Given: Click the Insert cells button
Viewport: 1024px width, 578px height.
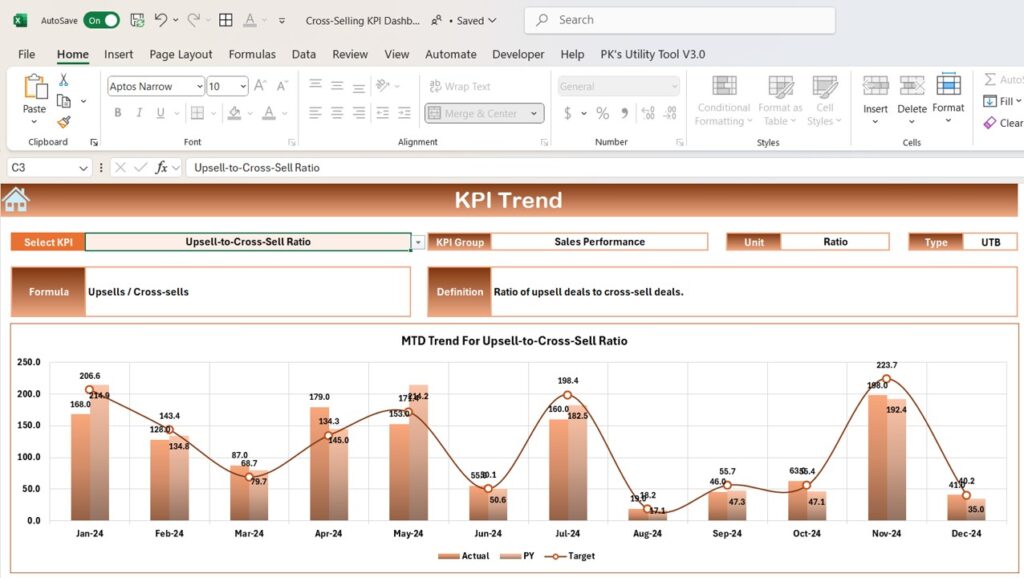Looking at the screenshot, I should [875, 99].
